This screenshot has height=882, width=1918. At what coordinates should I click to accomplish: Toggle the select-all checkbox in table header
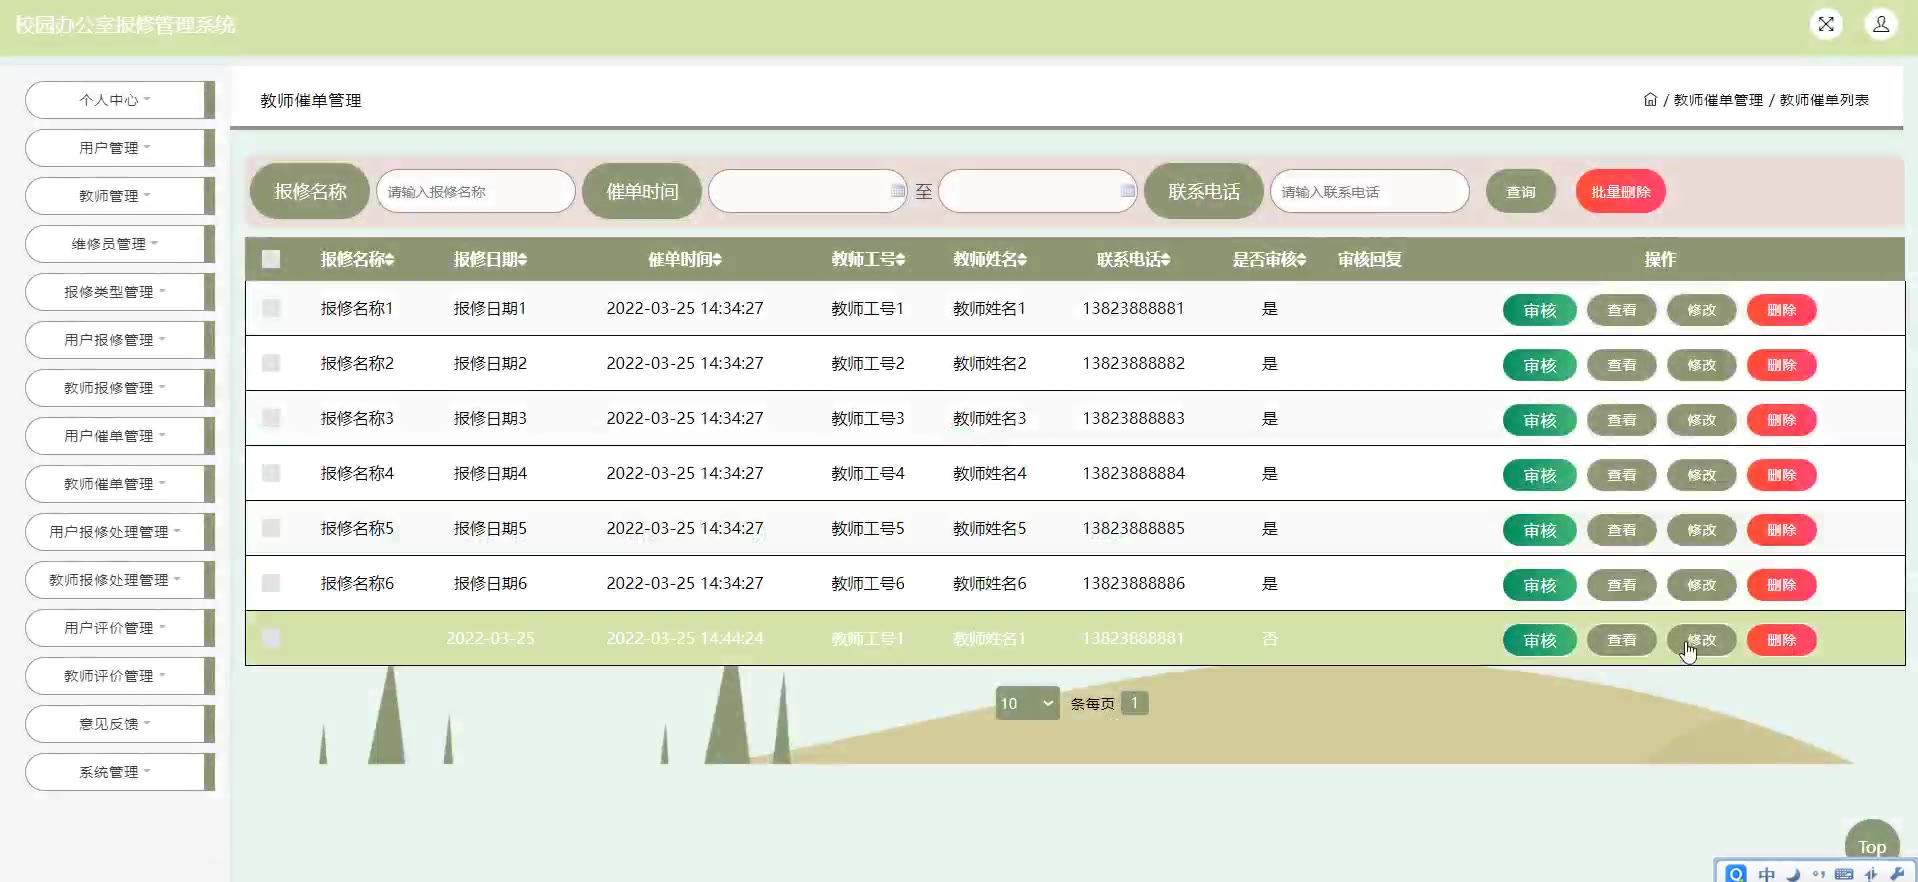click(271, 259)
